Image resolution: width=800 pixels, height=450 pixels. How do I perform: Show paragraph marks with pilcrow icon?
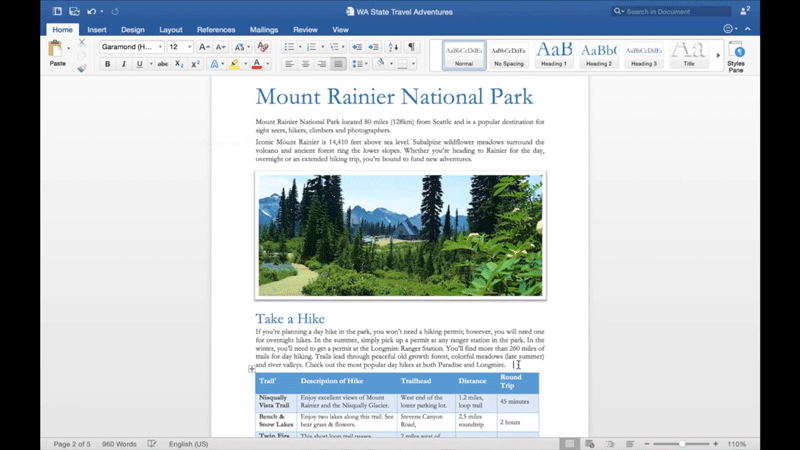411,47
